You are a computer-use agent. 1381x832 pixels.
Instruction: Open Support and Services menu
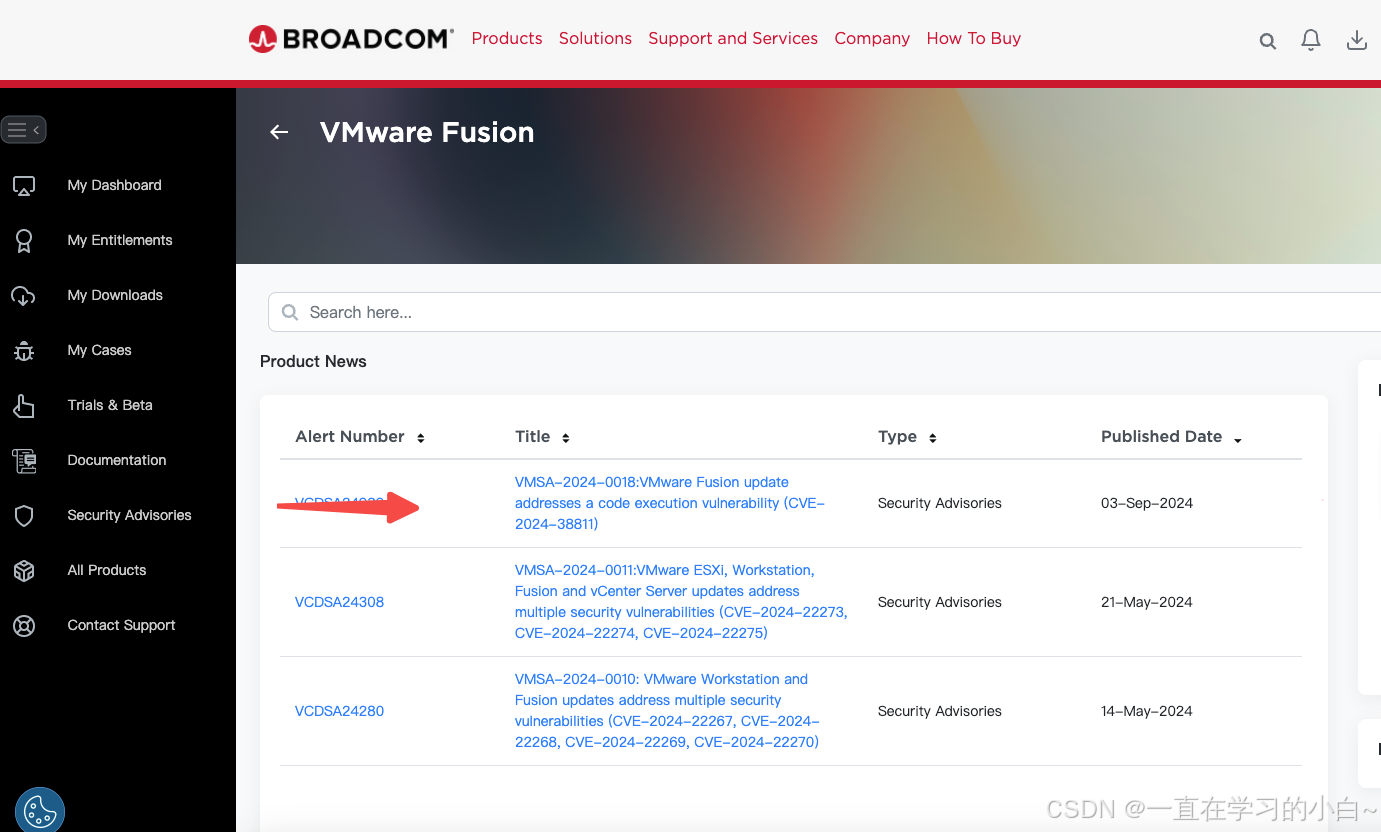point(733,38)
